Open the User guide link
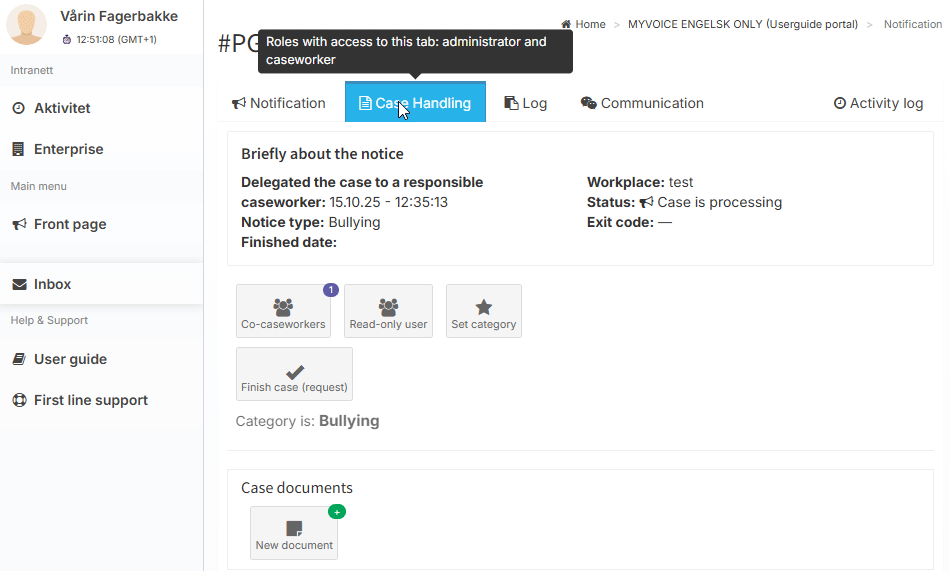Viewport: 950px width, 571px height. tap(70, 359)
